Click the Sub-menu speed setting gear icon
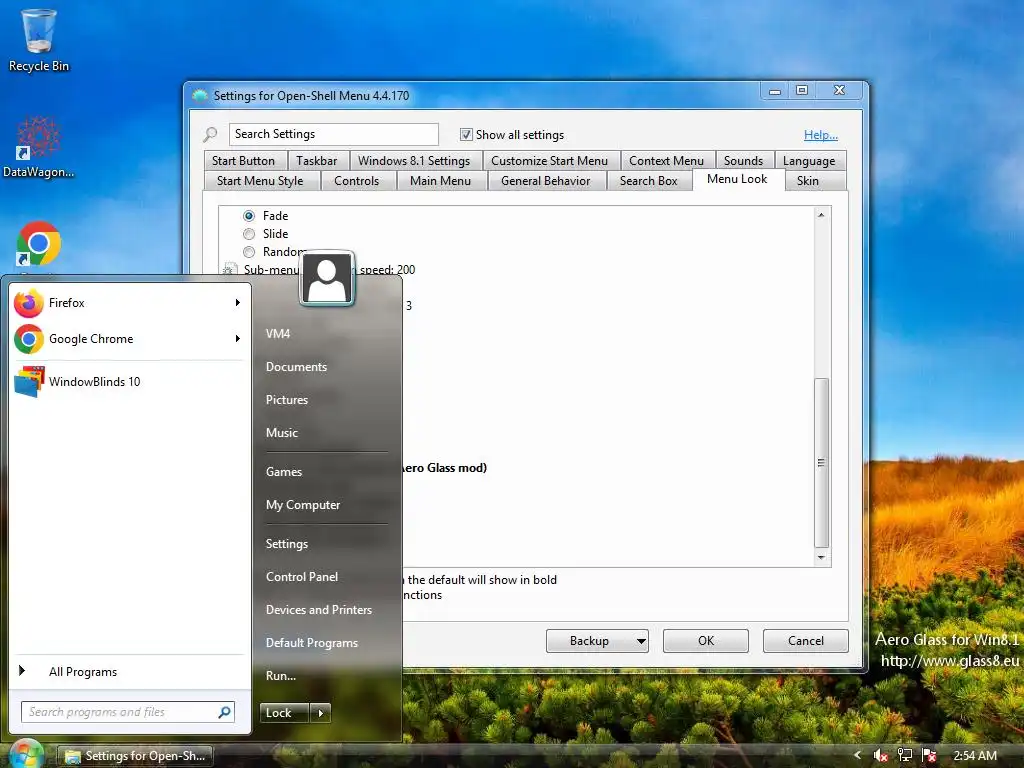 [229, 269]
